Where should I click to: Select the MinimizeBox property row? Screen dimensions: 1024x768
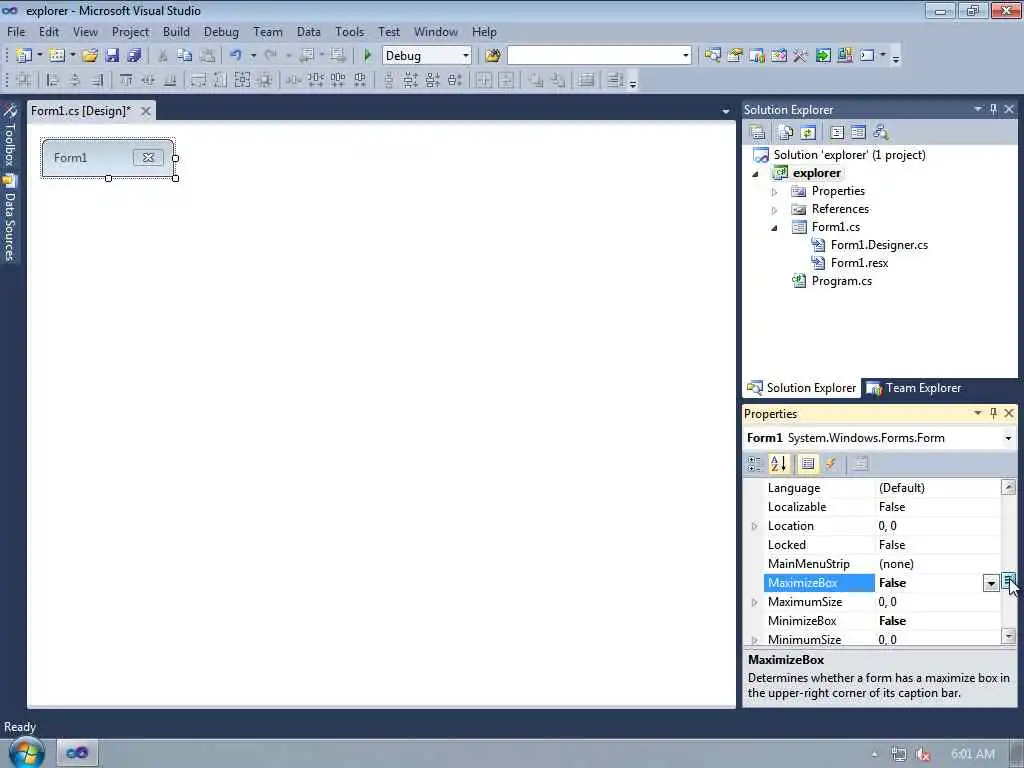coord(882,621)
